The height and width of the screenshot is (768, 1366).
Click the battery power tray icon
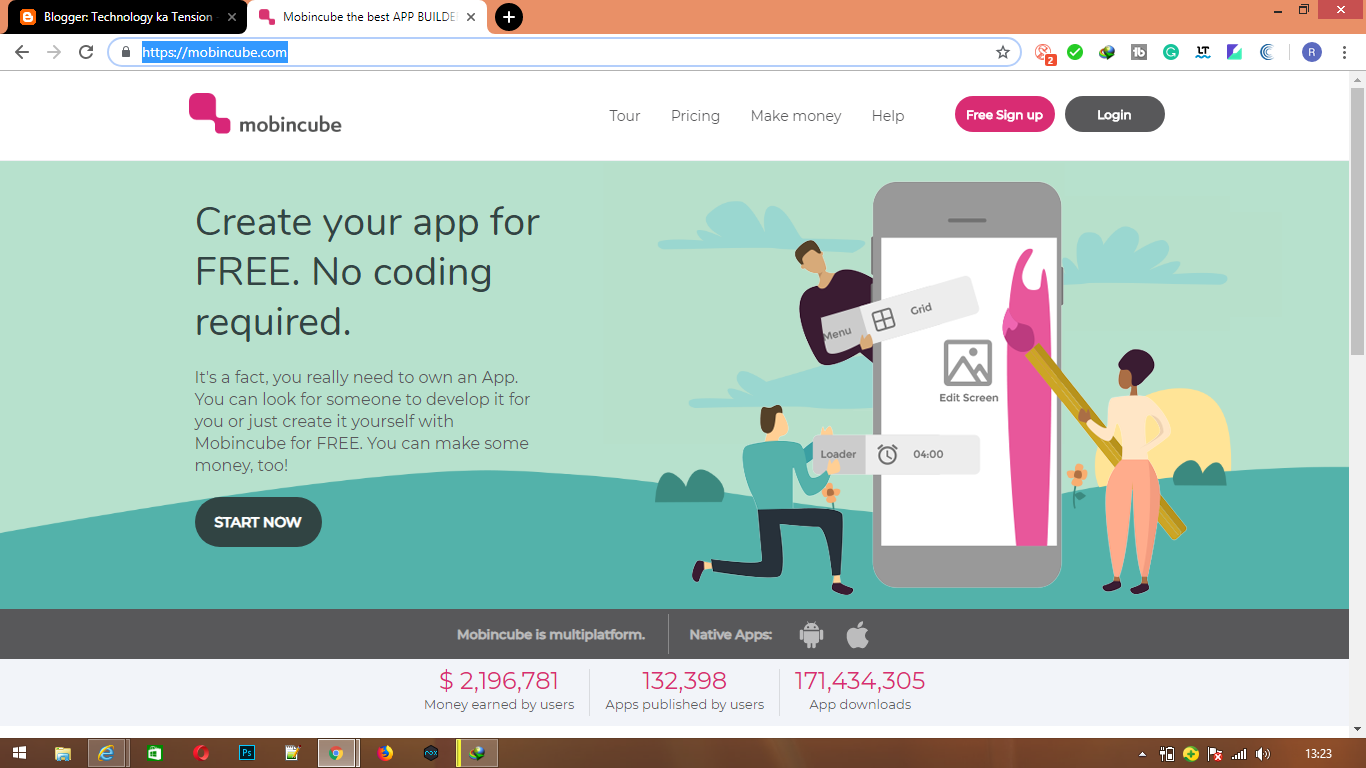tap(1167, 754)
